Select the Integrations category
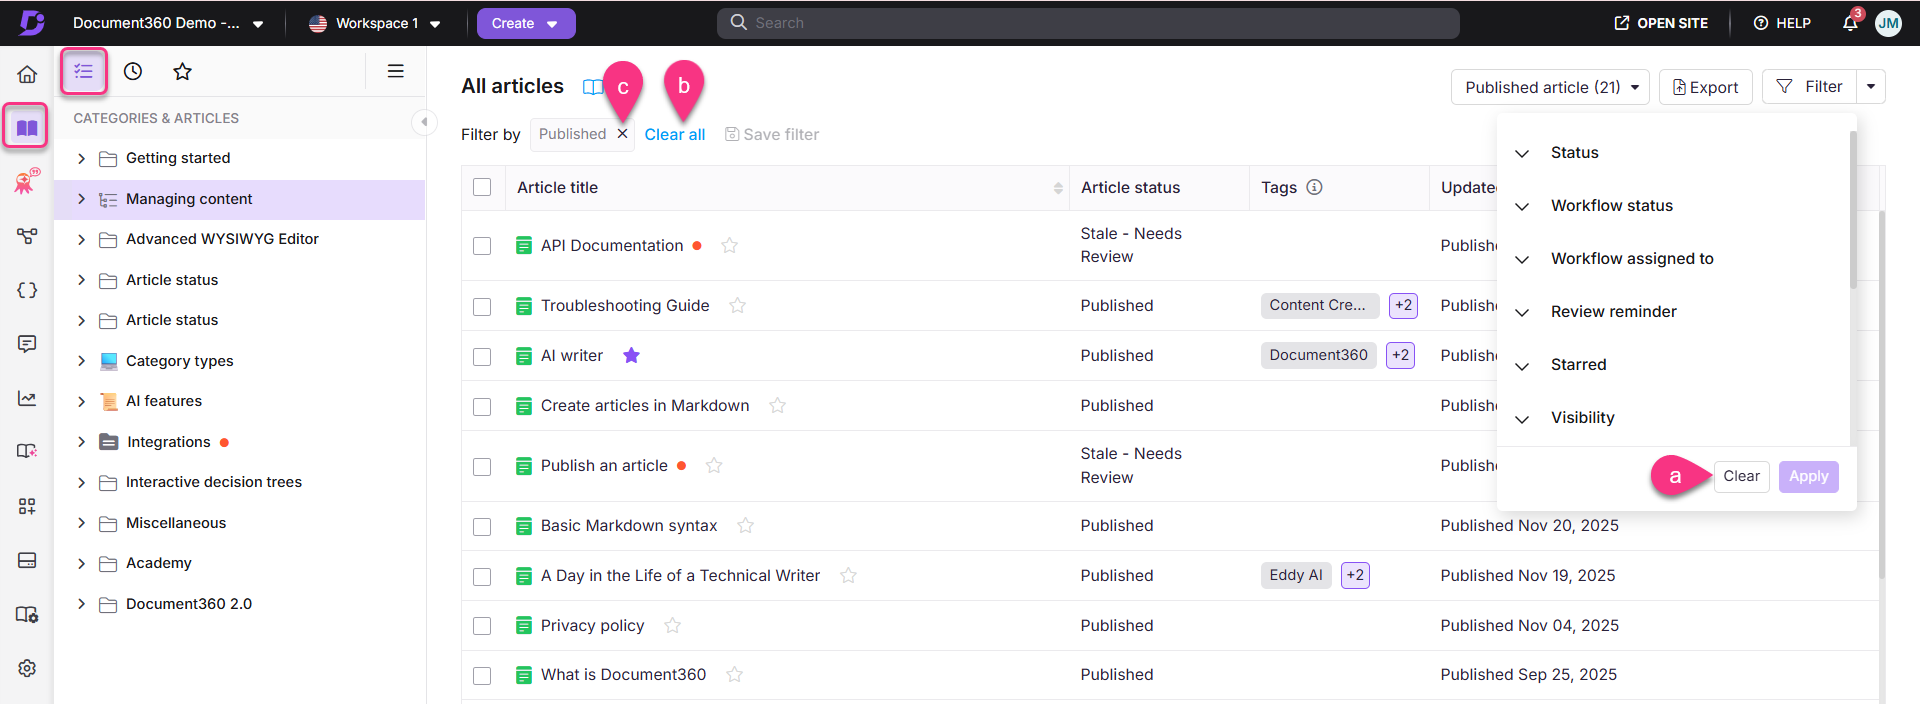Image resolution: width=1920 pixels, height=704 pixels. click(x=168, y=442)
